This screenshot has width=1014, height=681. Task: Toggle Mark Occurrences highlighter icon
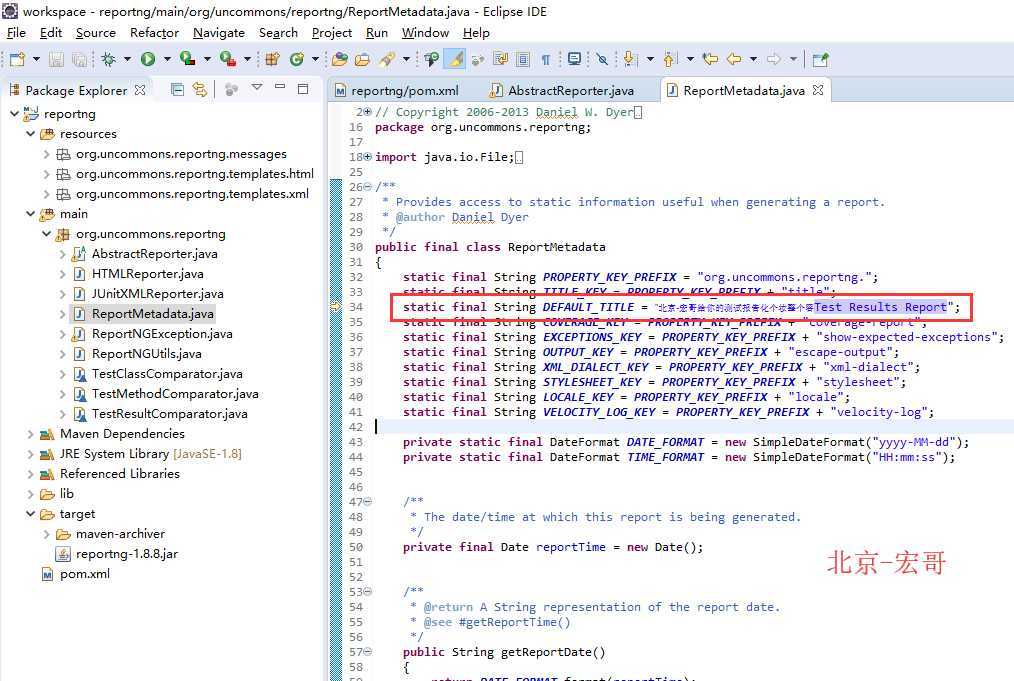click(455, 59)
